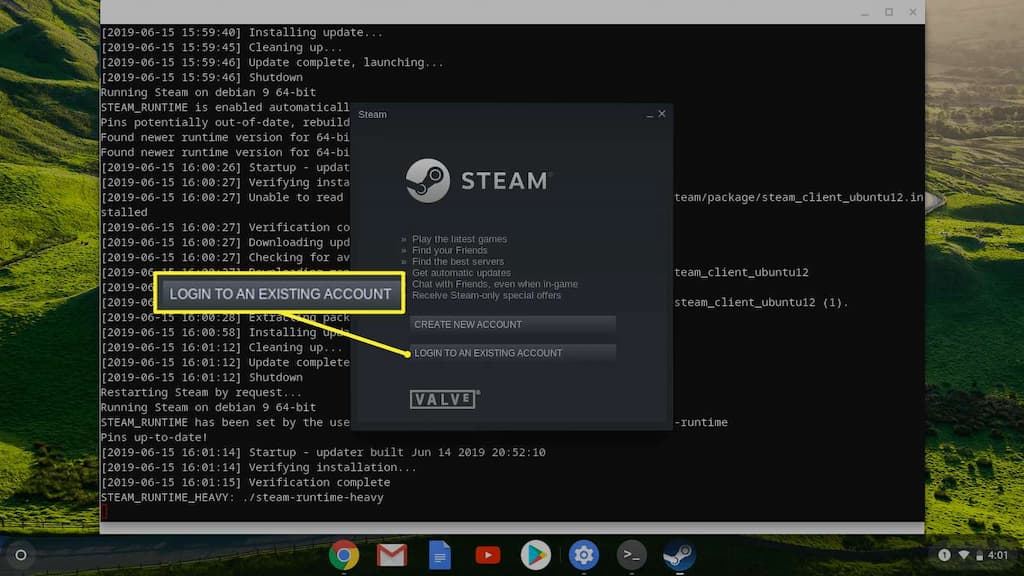Minimize the Terminal window
Image resolution: width=1024 pixels, height=576 pixels.
[865, 12]
